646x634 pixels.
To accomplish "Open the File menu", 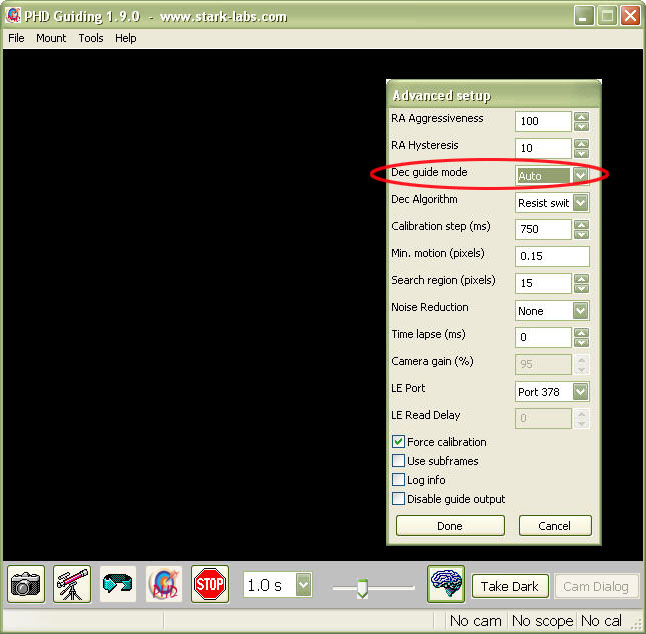I will click(x=16, y=38).
